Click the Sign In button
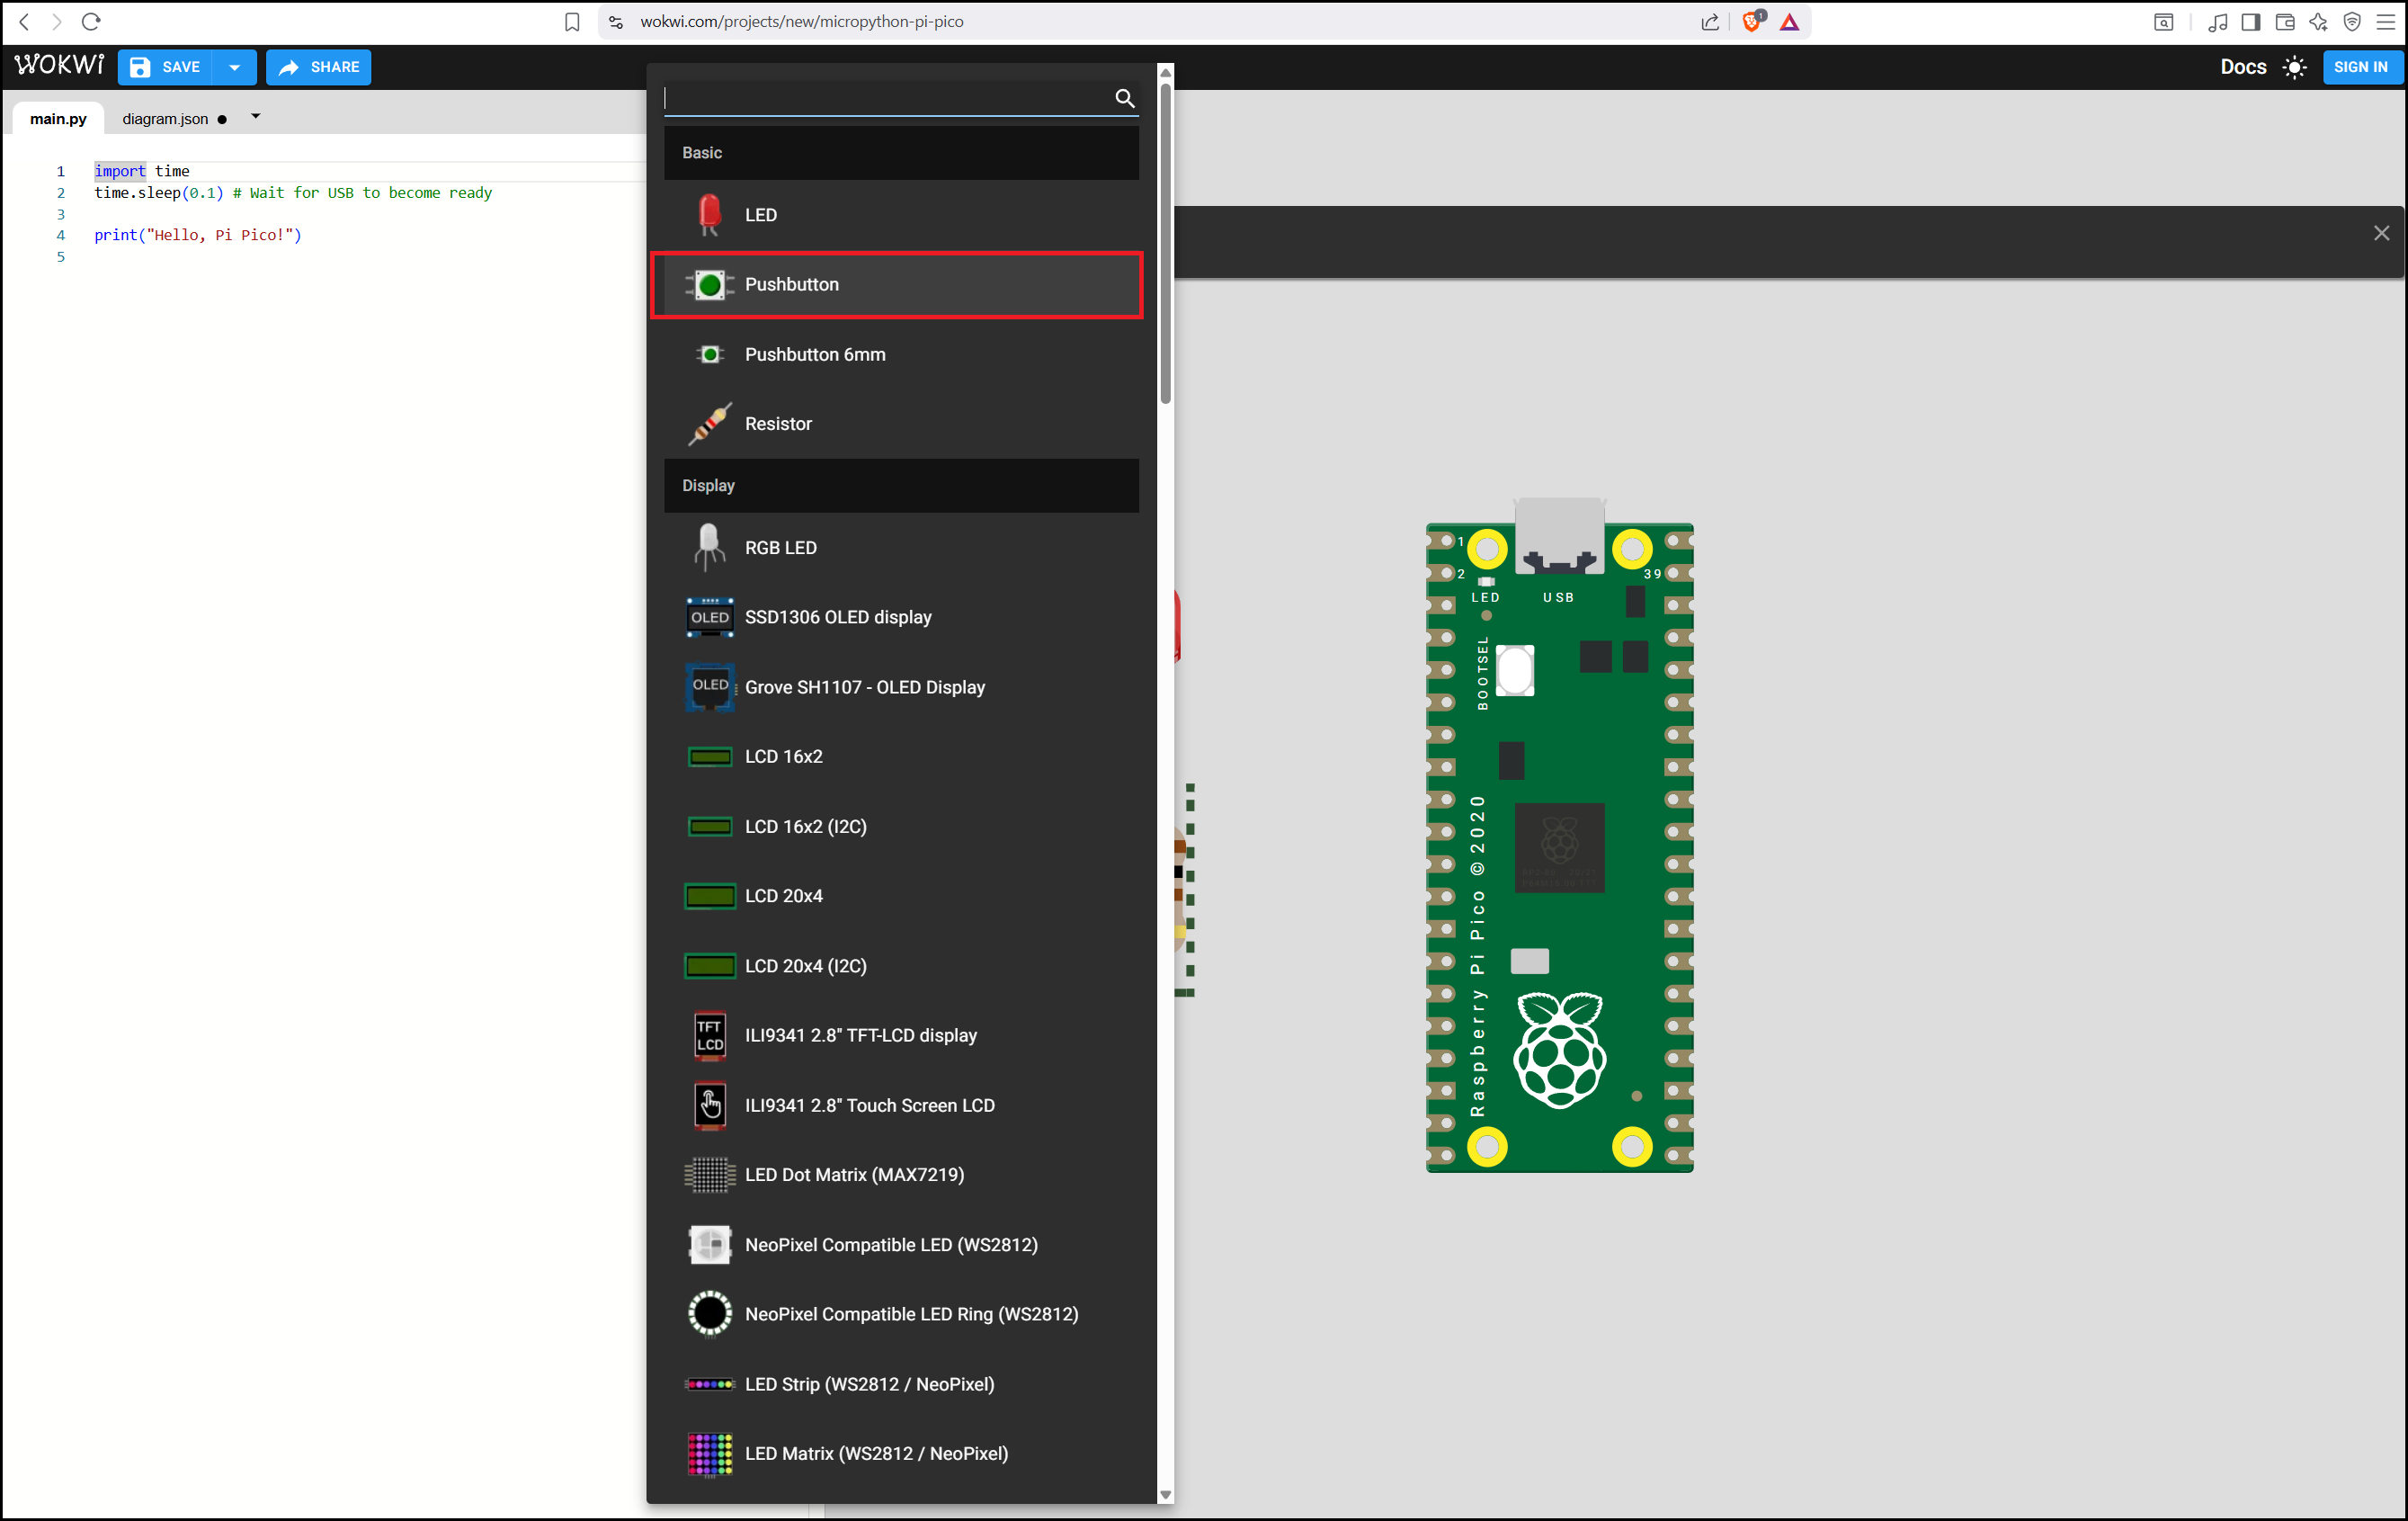Image resolution: width=2408 pixels, height=1521 pixels. coord(2361,67)
